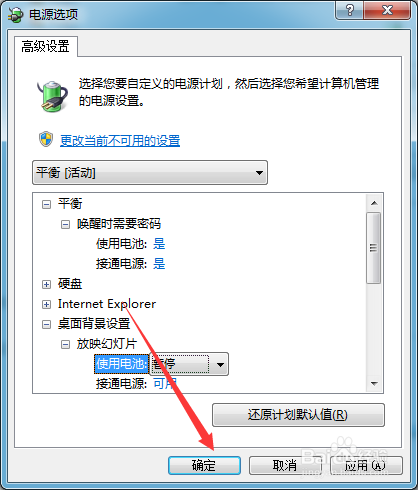Screen dimensions: 418x490
Task: Collapse the 桌面背景设置 node
Action: coord(46,324)
